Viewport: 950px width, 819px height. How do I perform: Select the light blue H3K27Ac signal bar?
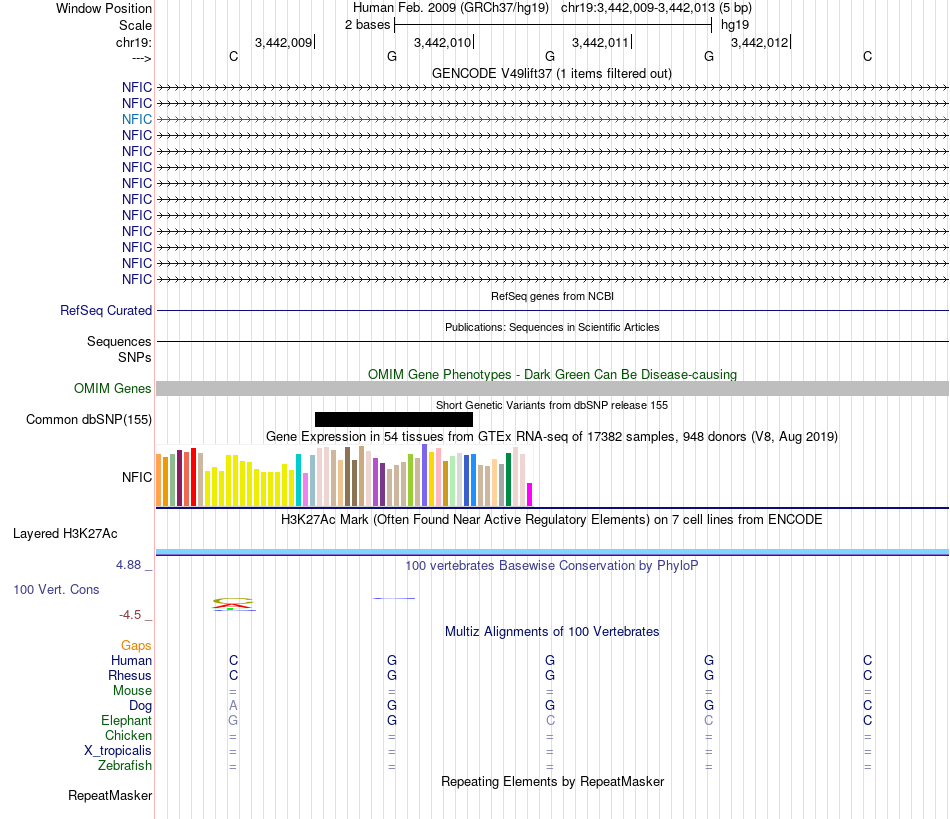pyautogui.click(x=553, y=552)
